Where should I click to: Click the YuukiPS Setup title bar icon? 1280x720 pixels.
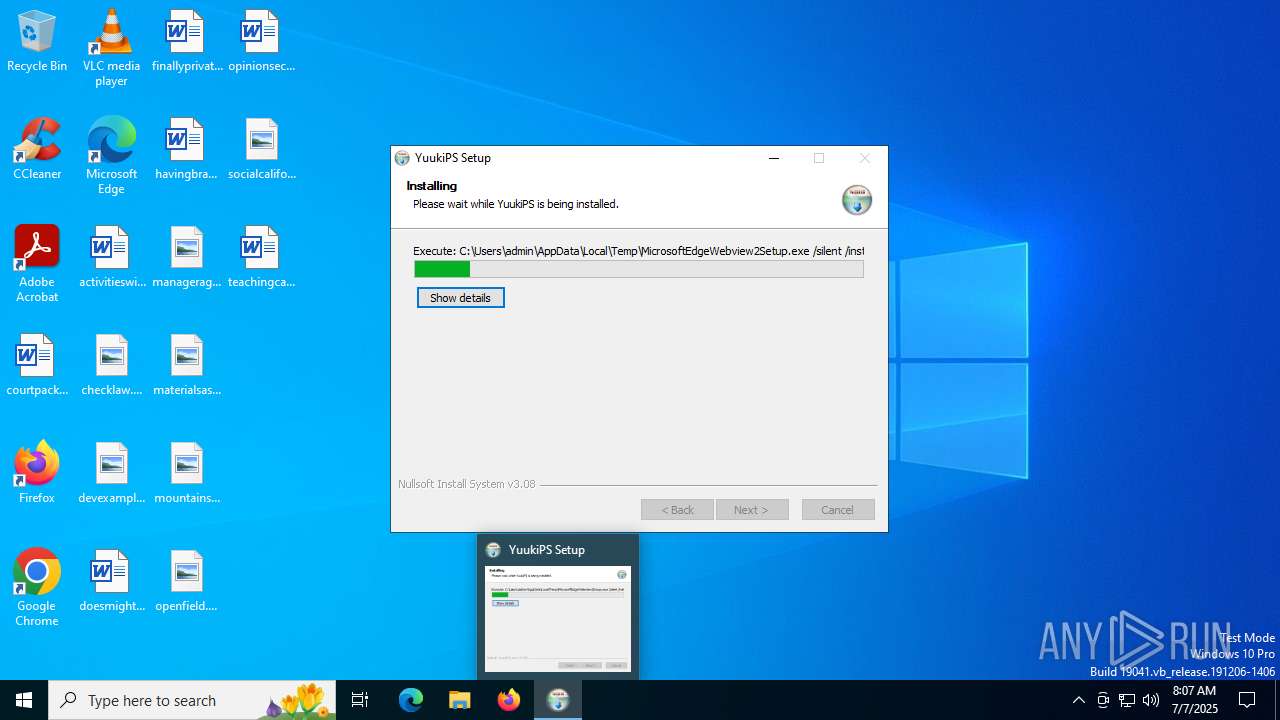[402, 158]
